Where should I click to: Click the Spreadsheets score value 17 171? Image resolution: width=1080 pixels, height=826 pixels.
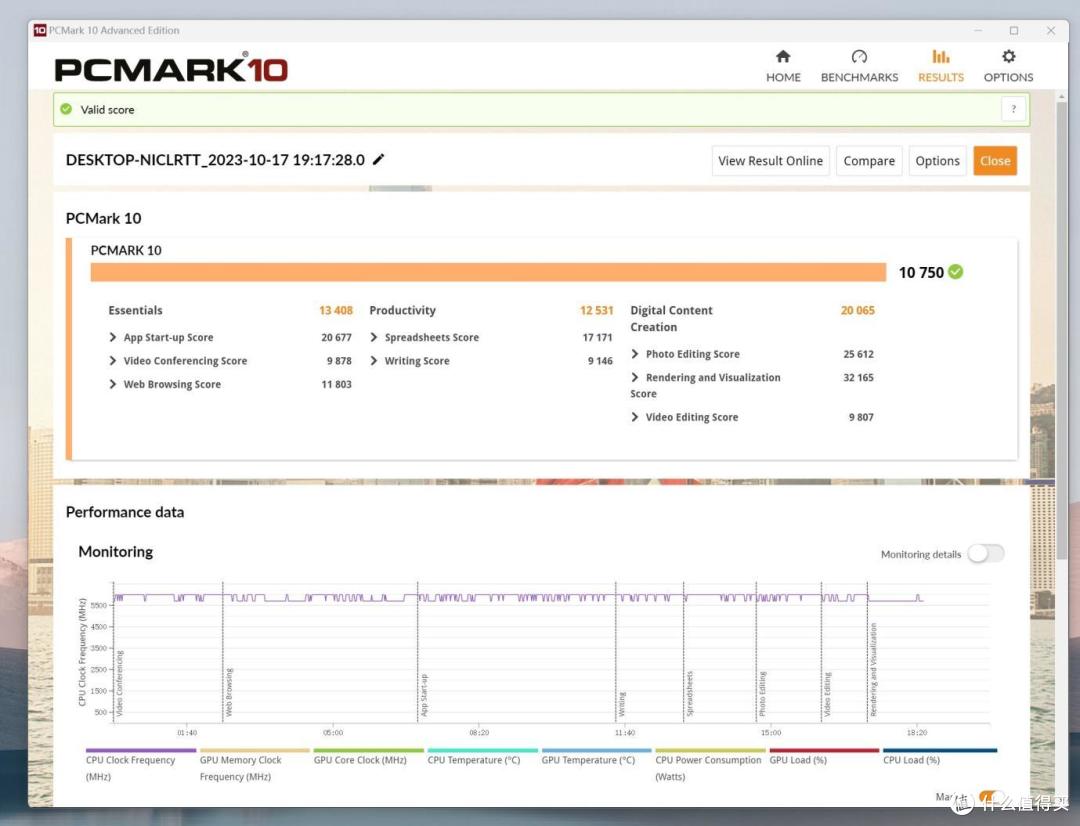tap(597, 337)
